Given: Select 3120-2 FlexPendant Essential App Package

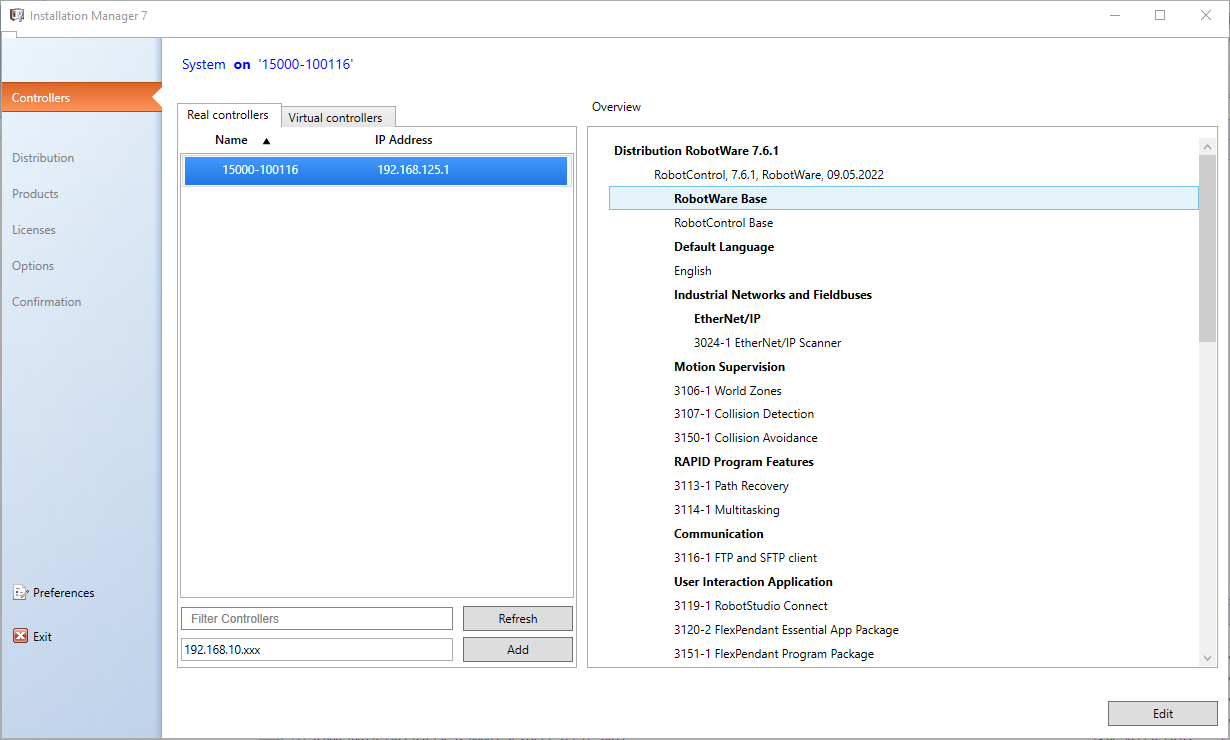Looking at the screenshot, I should tap(786, 630).
